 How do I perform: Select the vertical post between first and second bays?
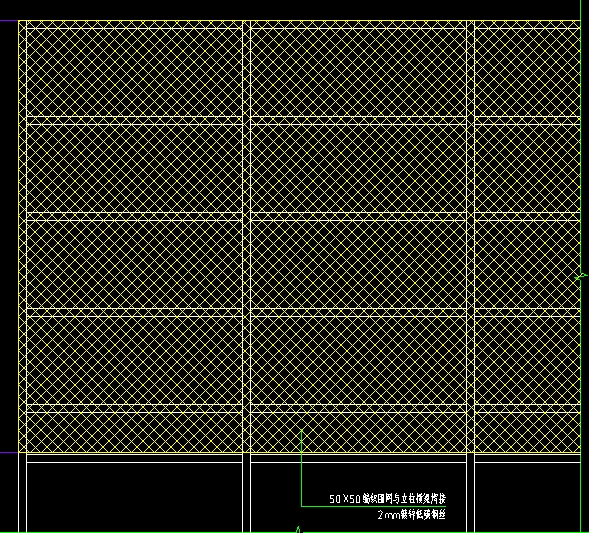coord(246,276)
